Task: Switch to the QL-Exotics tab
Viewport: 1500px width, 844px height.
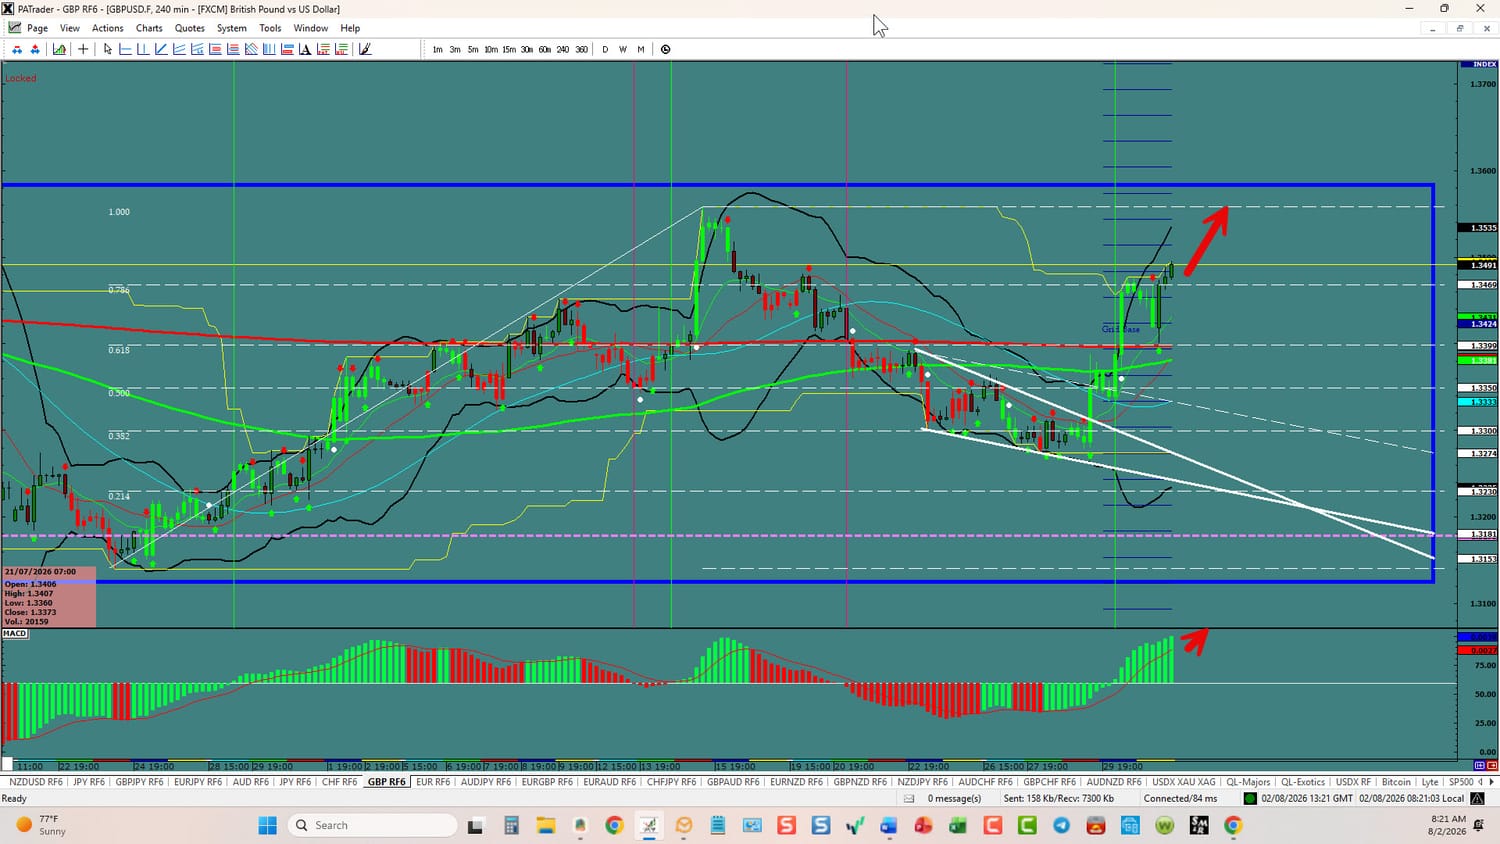Action: tap(1303, 782)
